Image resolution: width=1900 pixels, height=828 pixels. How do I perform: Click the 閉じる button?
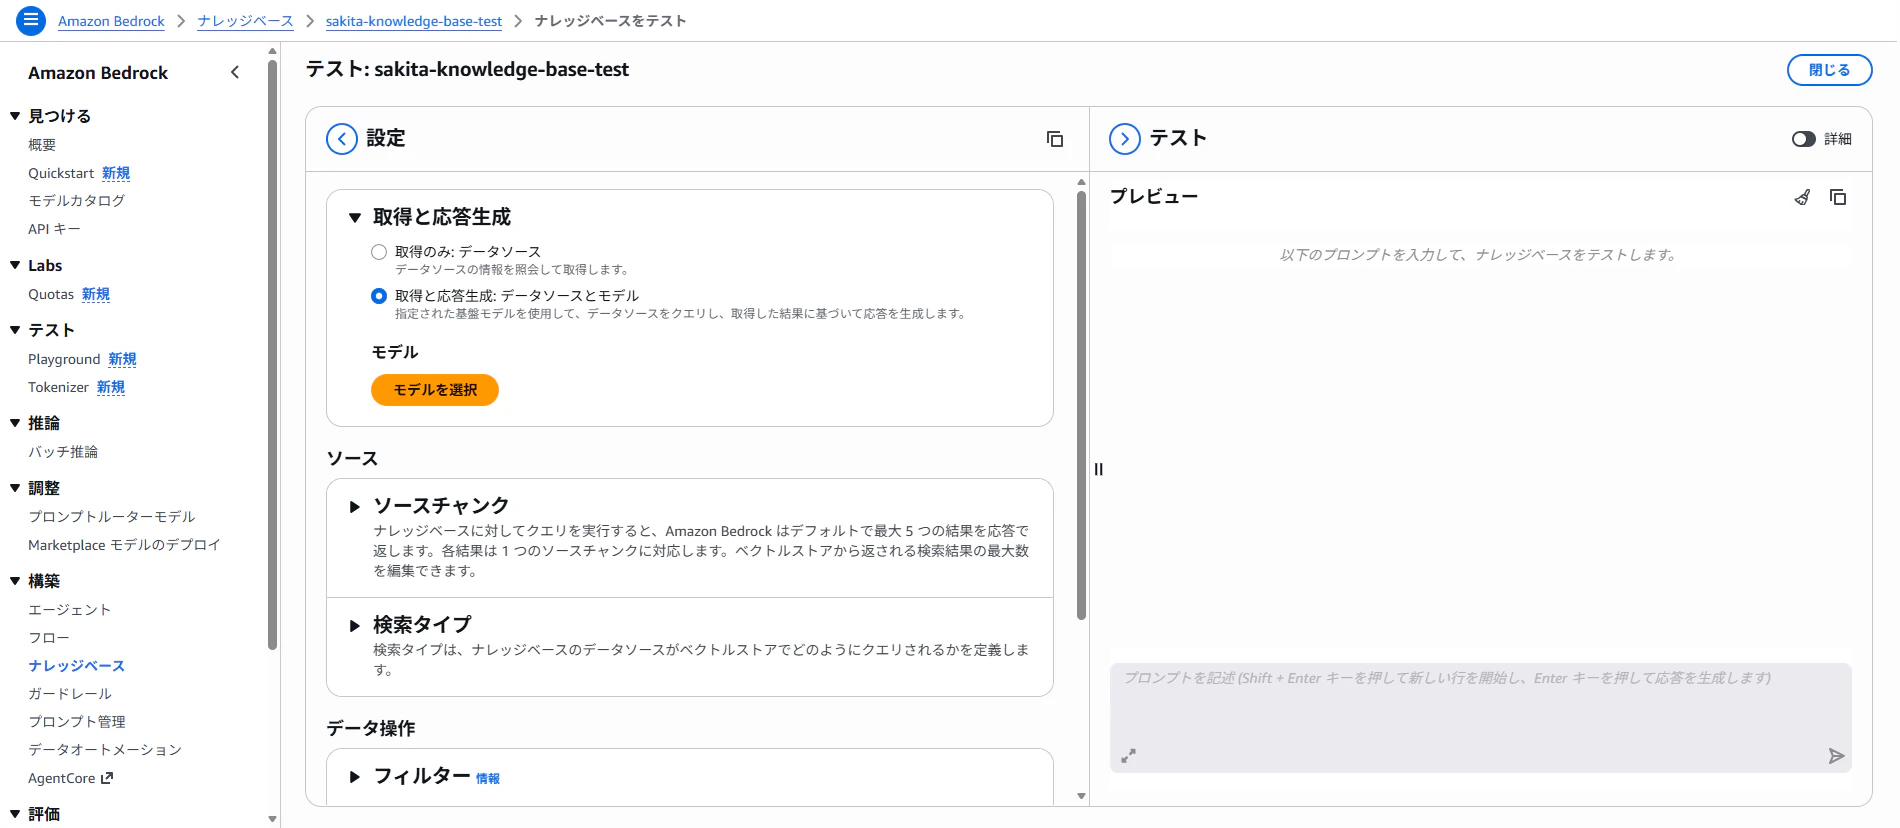(x=1829, y=70)
